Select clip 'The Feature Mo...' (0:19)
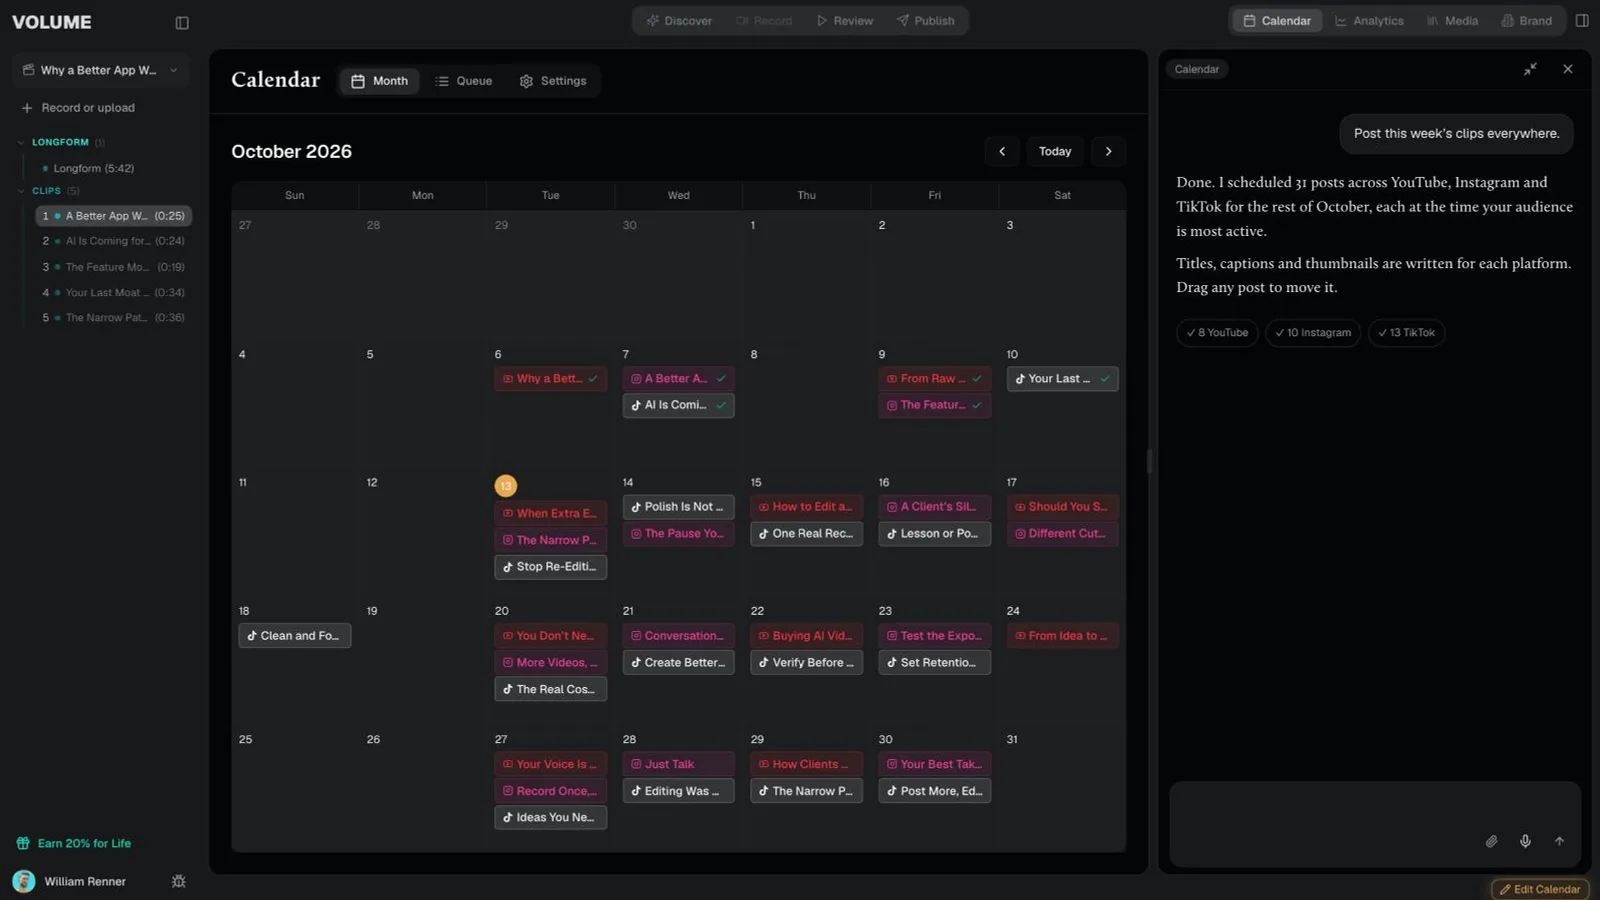 (113, 267)
